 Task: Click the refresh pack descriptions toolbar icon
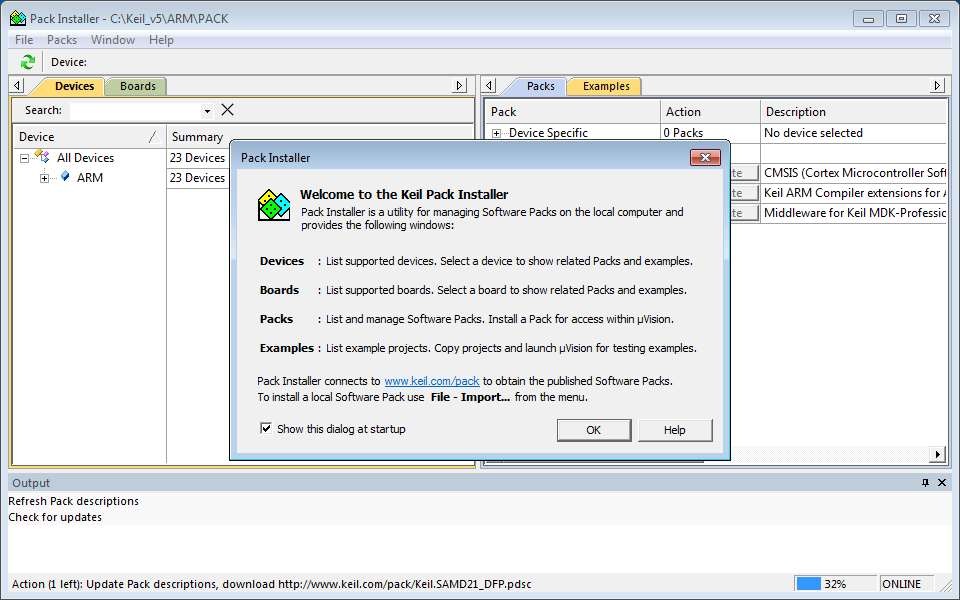click(28, 62)
